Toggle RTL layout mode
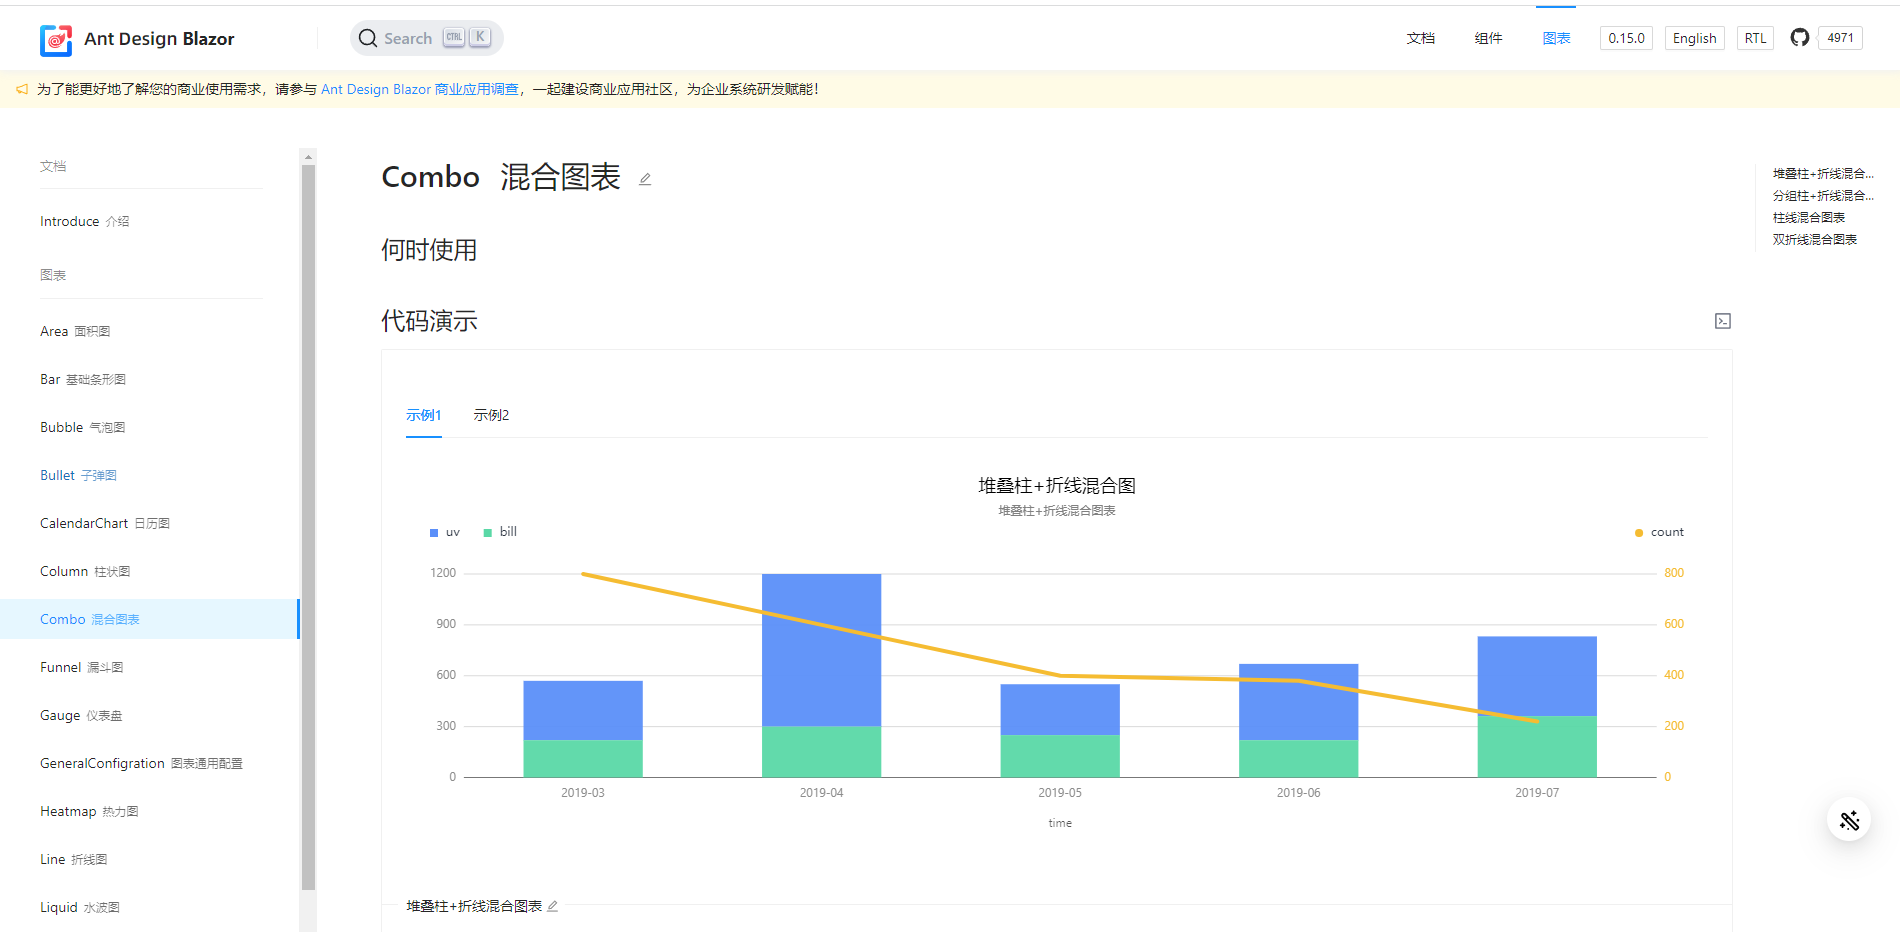Viewport: 1900px width, 932px height. [1755, 37]
